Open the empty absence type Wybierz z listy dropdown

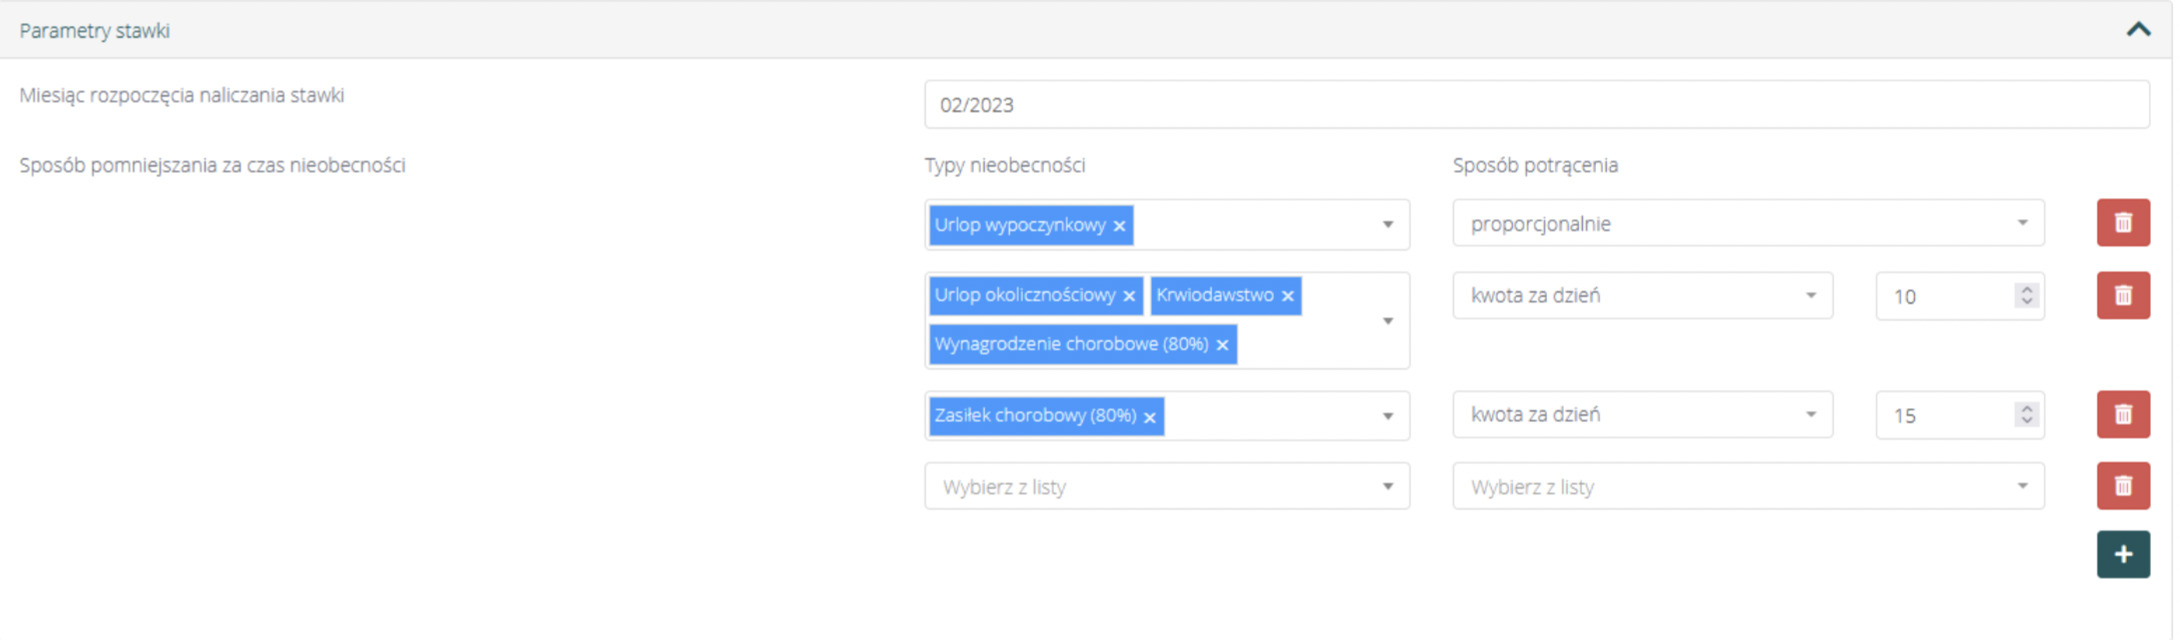[1166, 487]
